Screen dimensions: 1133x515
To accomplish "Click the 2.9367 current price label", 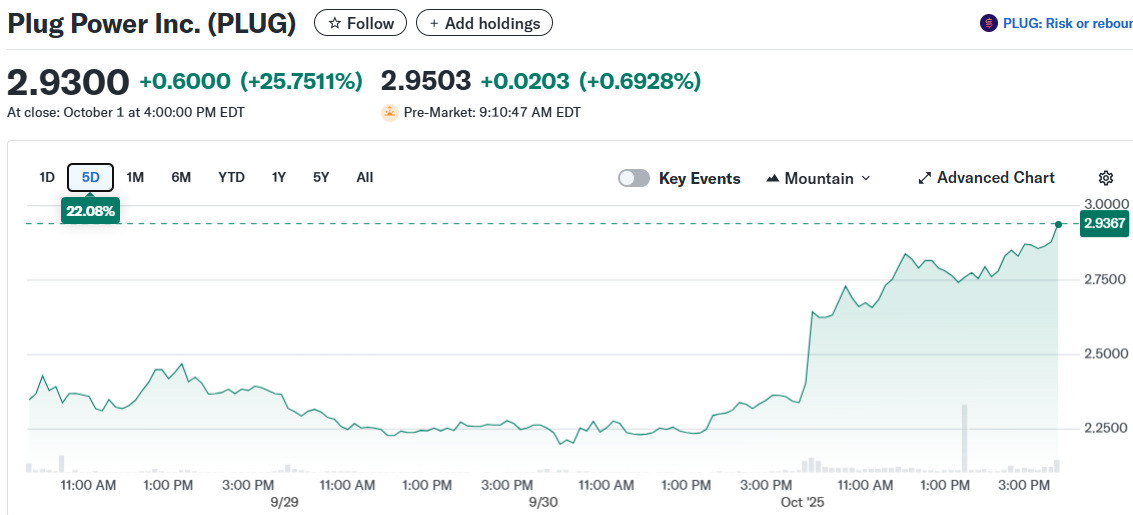I will [x=1104, y=224].
